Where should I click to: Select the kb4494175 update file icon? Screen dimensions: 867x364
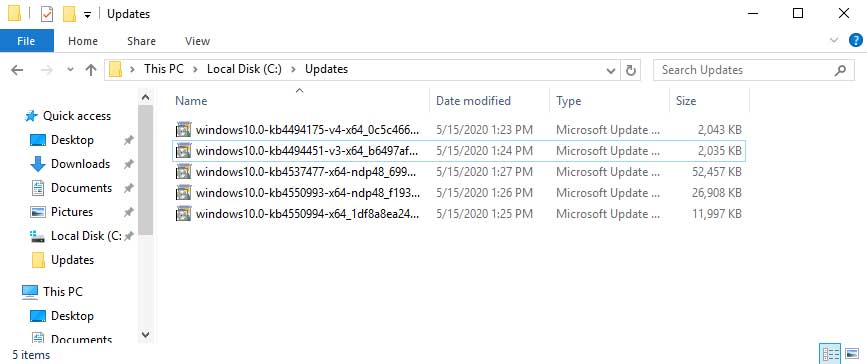click(x=183, y=130)
